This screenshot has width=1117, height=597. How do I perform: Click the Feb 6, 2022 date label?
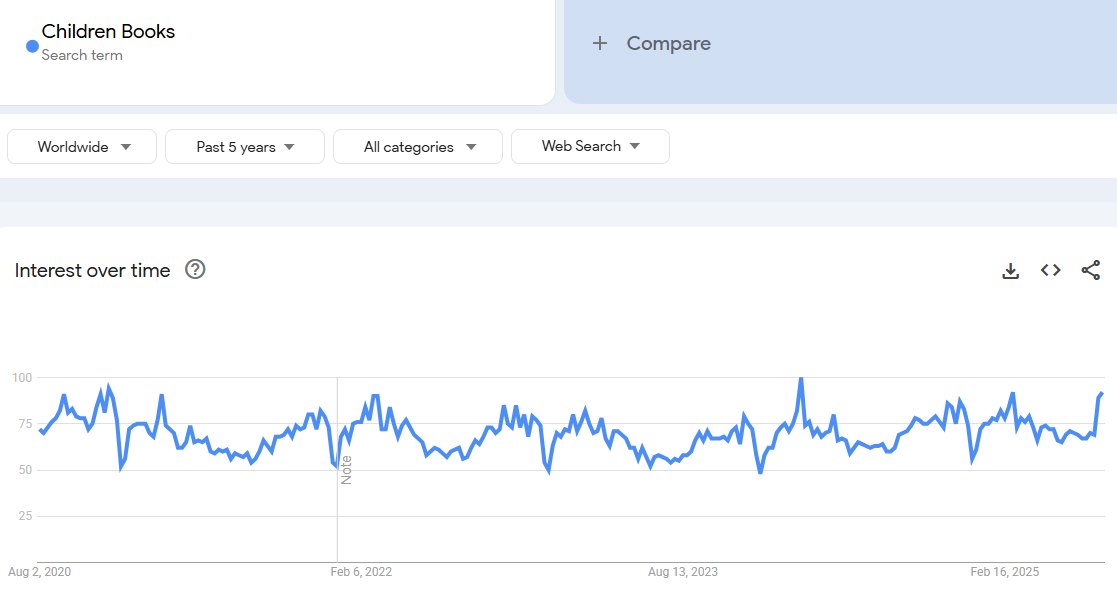[x=361, y=572]
